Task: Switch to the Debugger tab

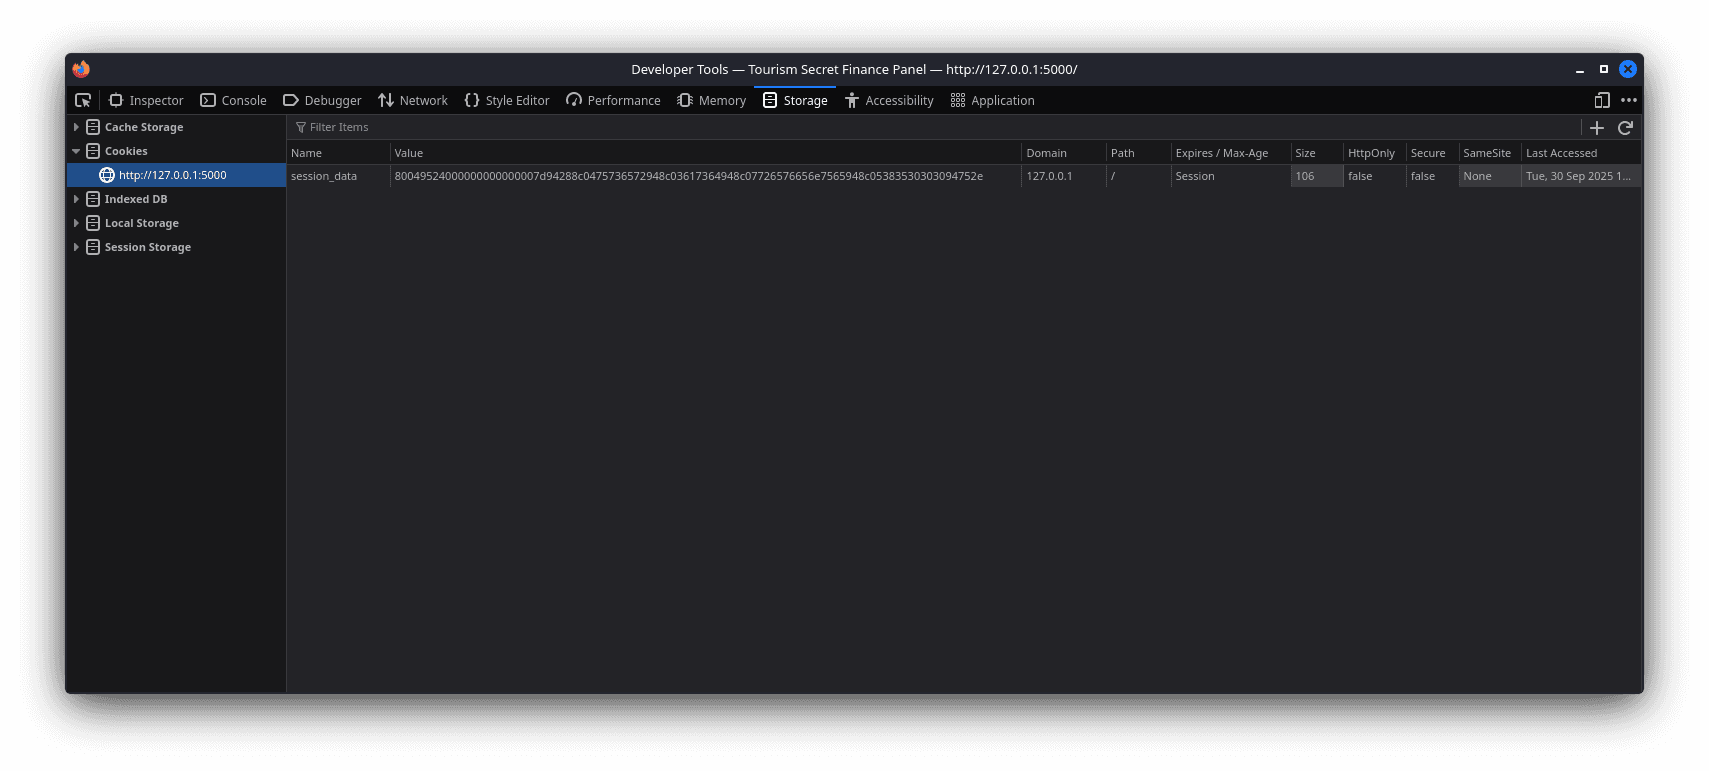Action: point(322,100)
